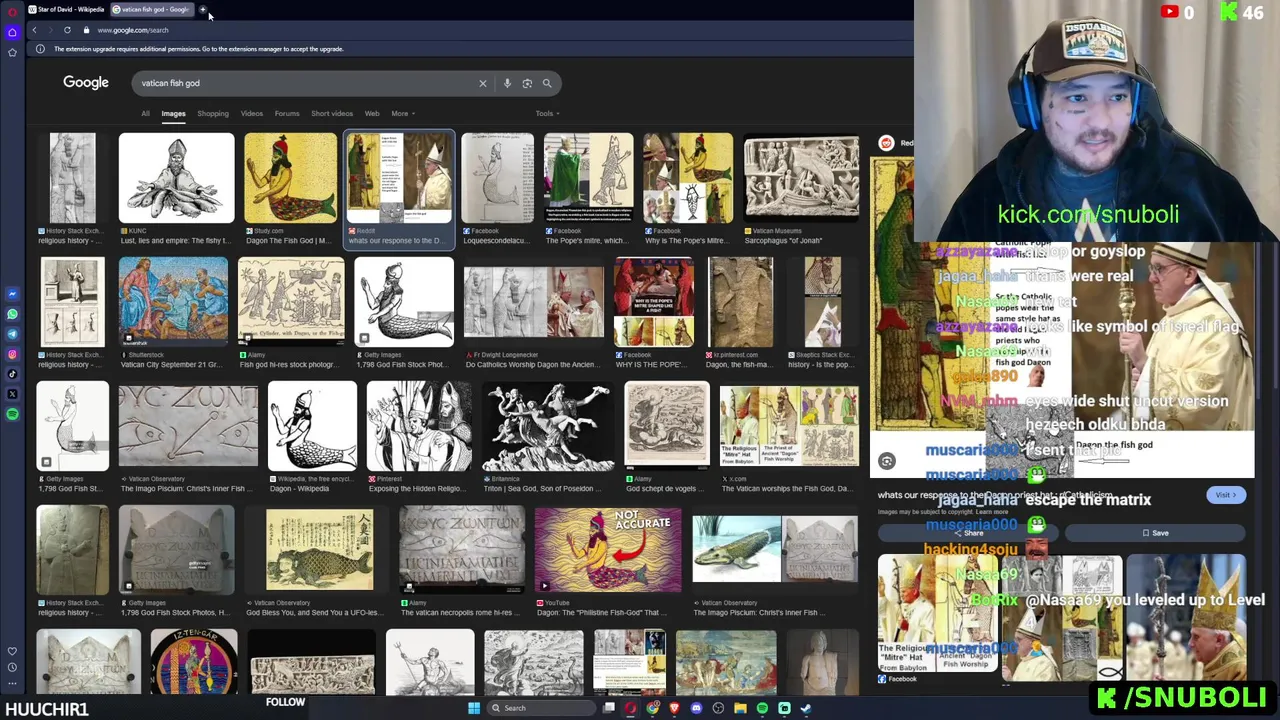The width and height of the screenshot is (1280, 720).
Task: Search by image with Lens icon
Action: (527, 83)
